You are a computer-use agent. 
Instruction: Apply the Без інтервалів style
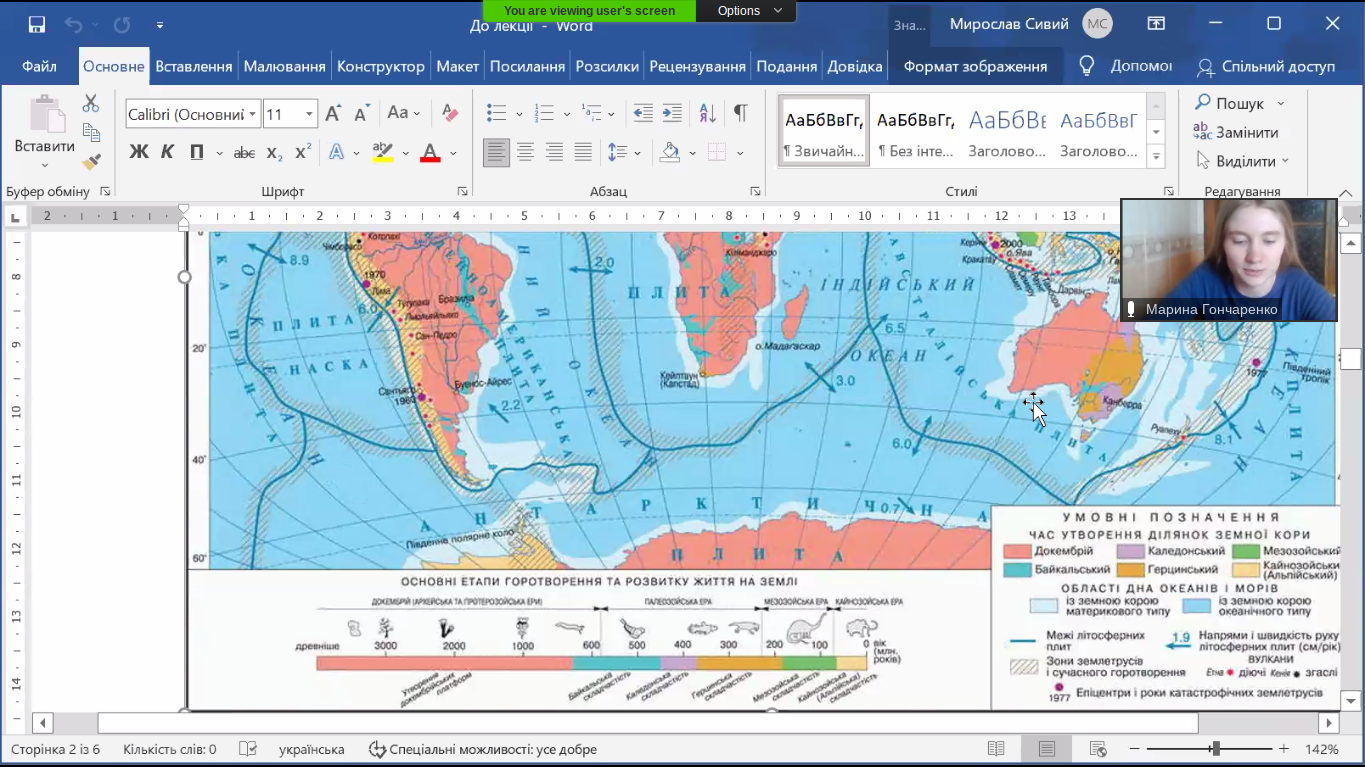tap(916, 131)
